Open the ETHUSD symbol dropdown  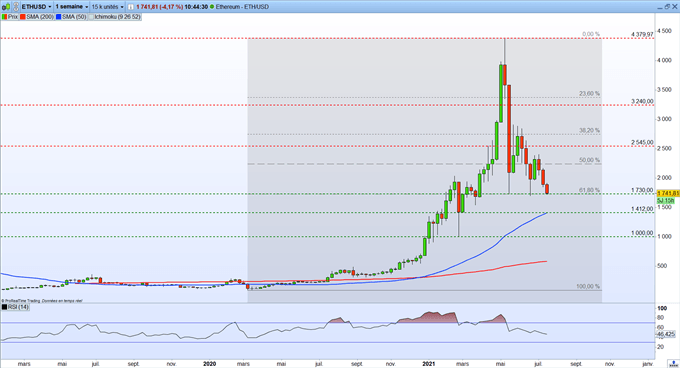click(36, 7)
